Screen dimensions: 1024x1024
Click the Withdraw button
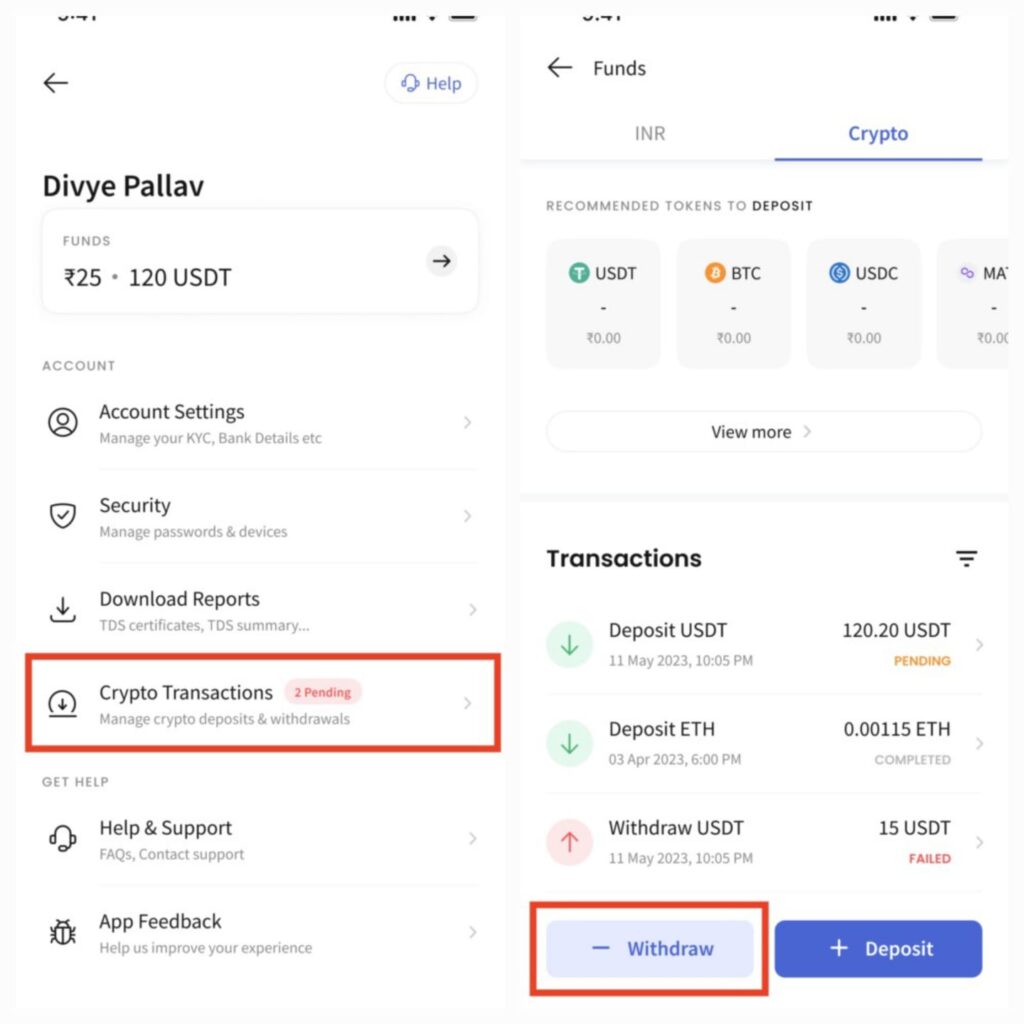(650, 949)
